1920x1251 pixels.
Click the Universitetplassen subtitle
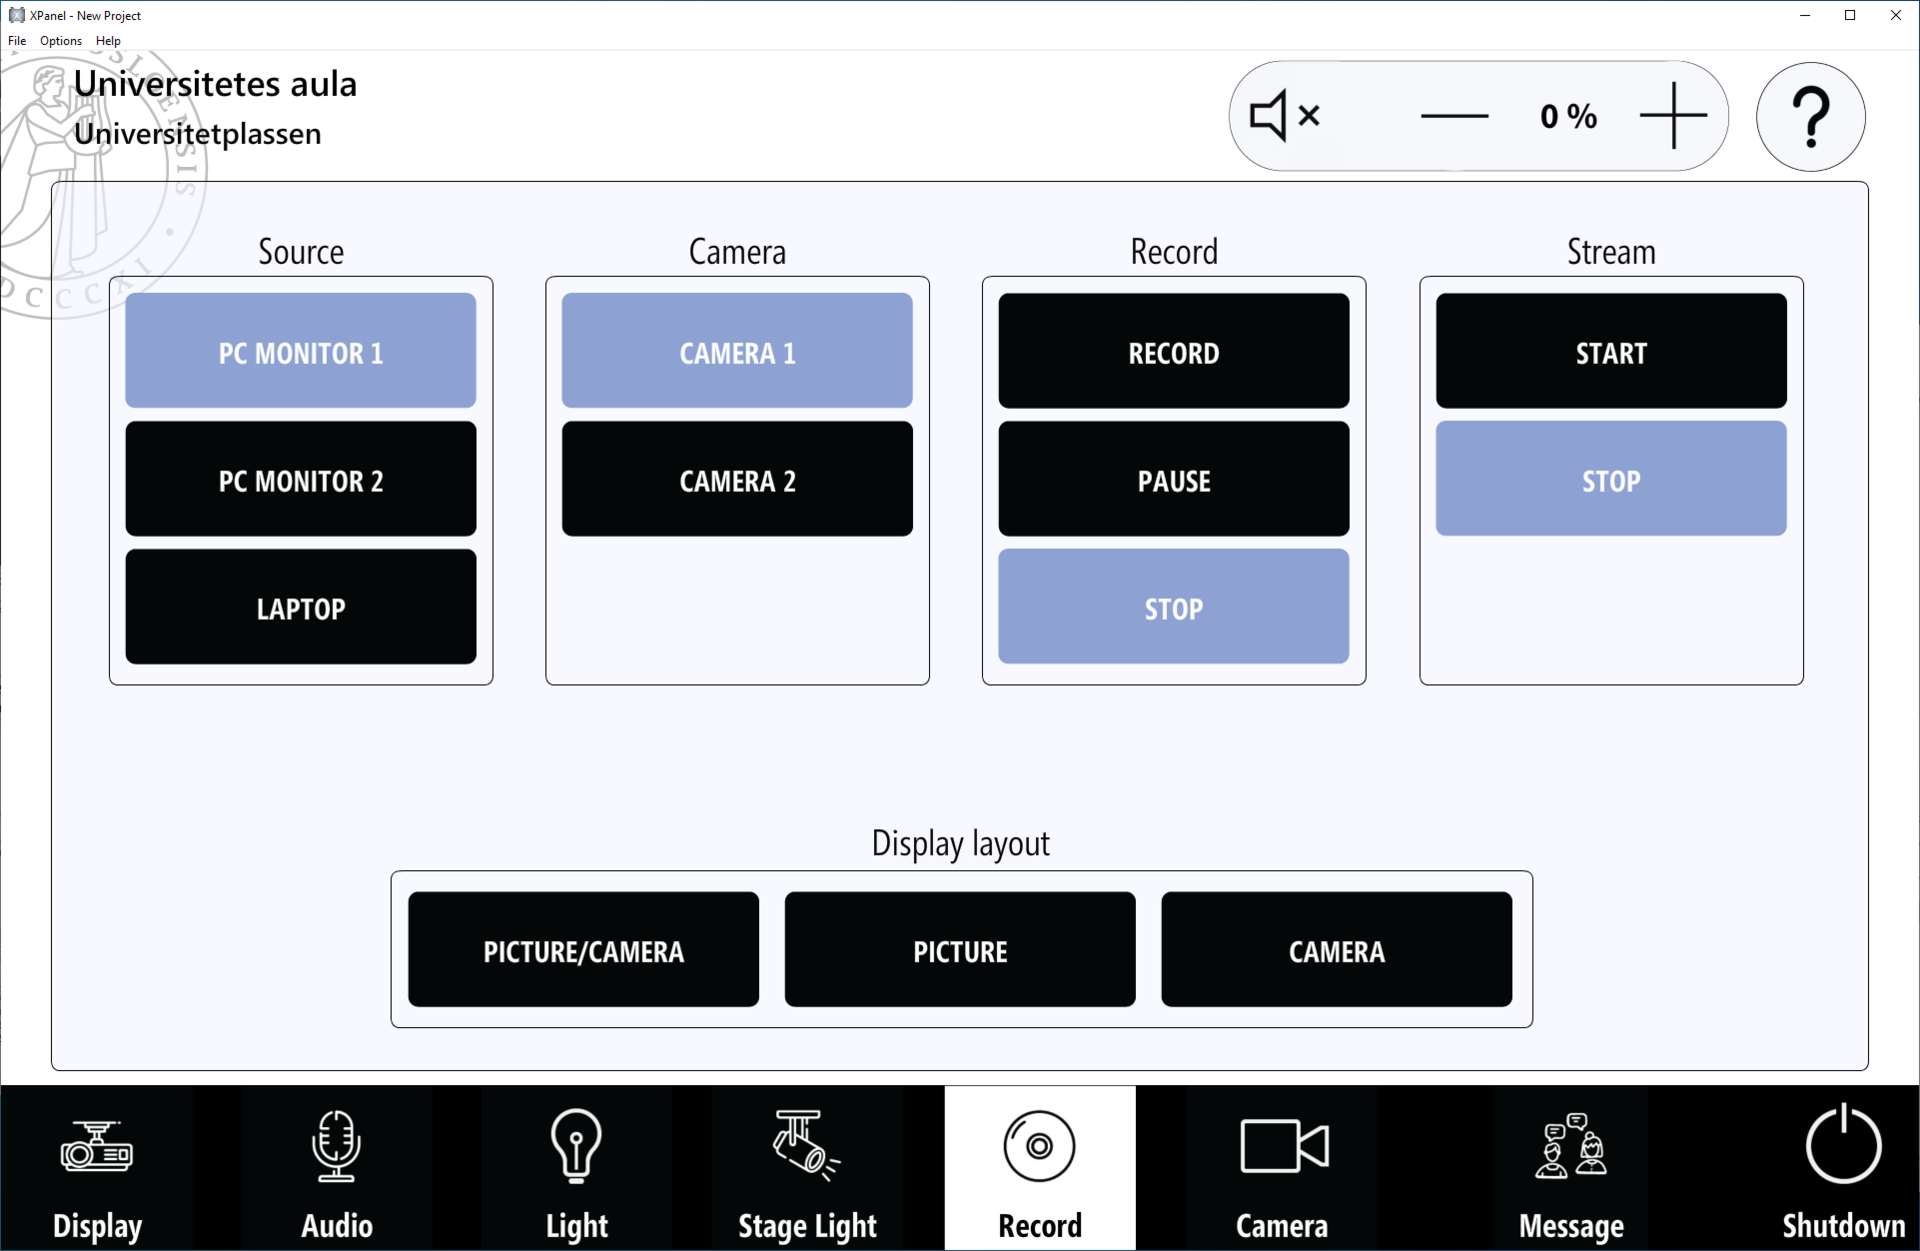tap(198, 134)
